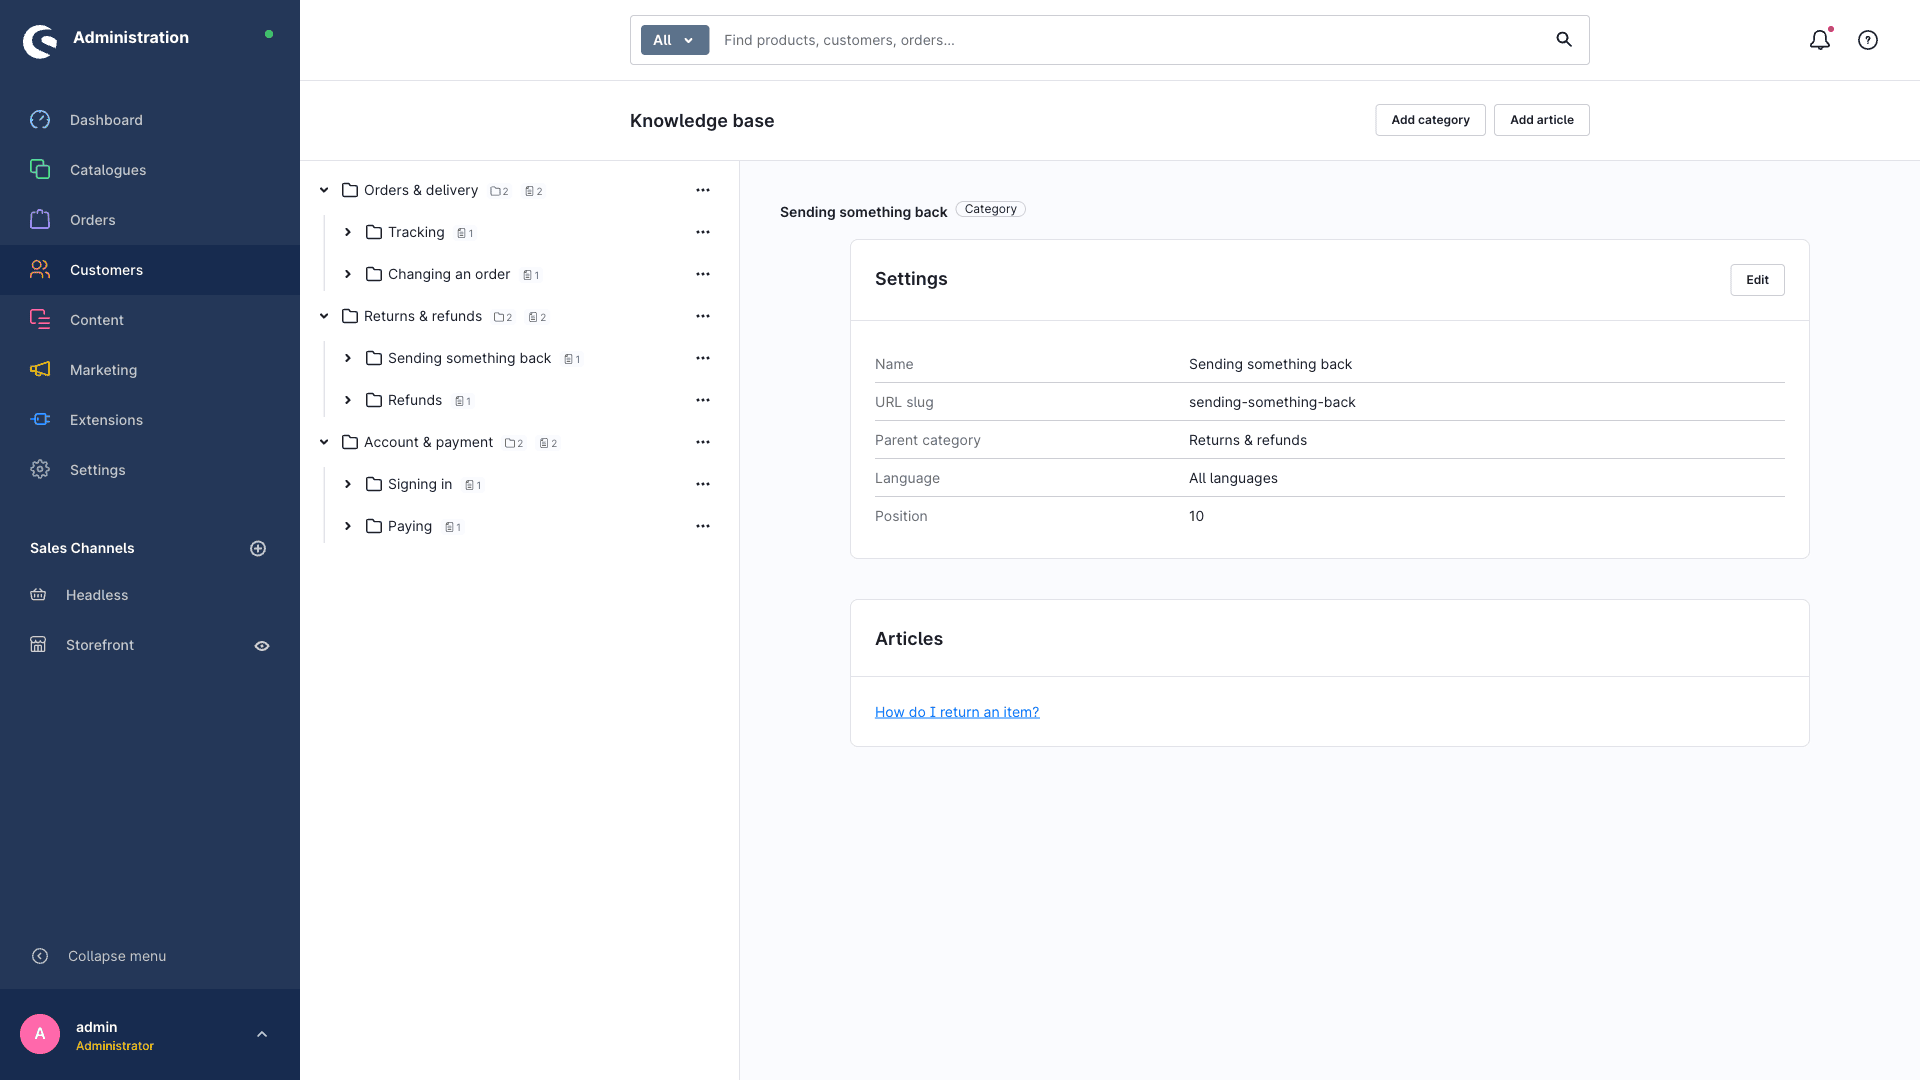Open options menu for Paying category
The width and height of the screenshot is (1920, 1080).
pyautogui.click(x=703, y=526)
